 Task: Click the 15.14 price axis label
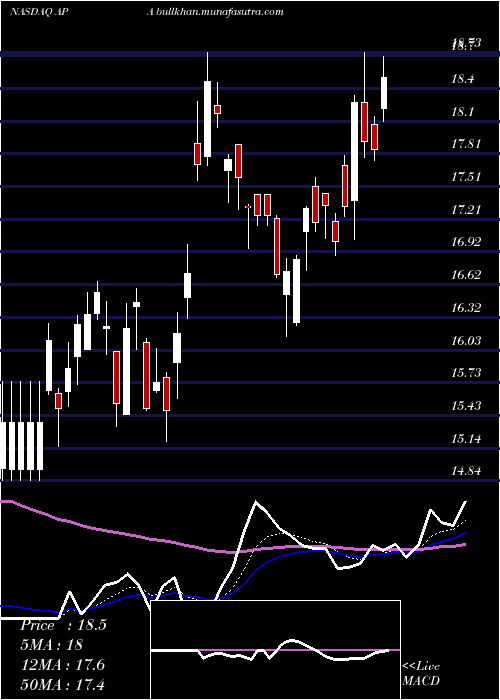466,439
